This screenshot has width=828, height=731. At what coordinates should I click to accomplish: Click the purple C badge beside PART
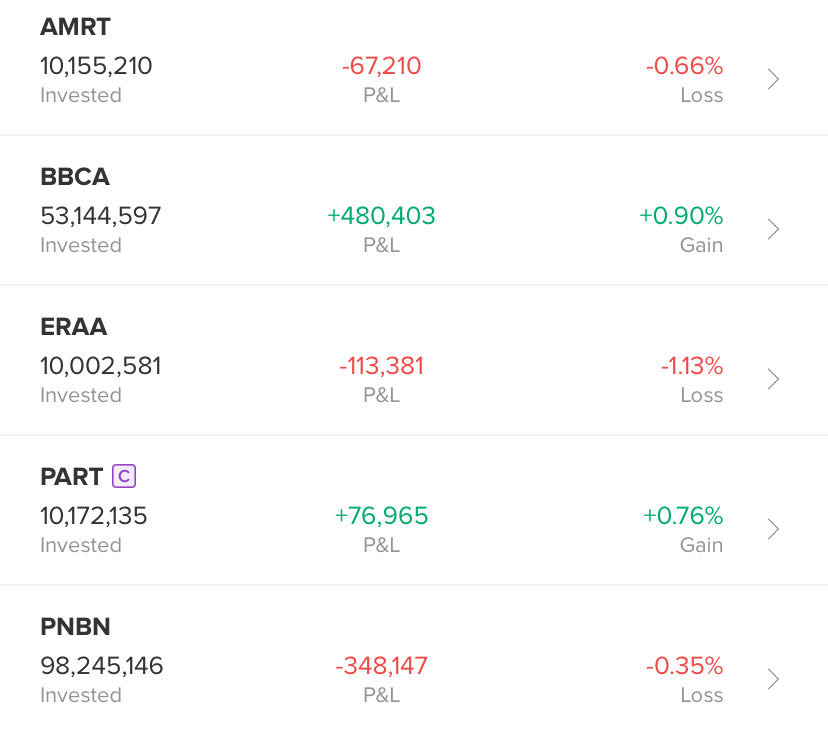pos(124,476)
